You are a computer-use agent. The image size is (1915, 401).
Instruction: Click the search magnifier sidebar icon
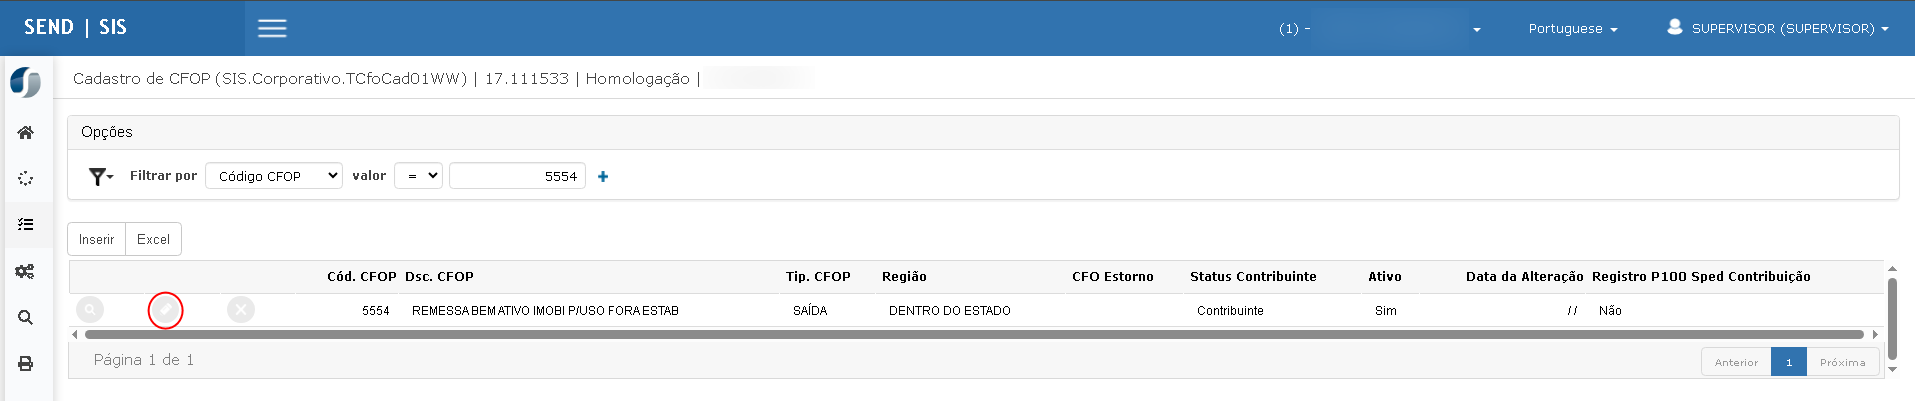point(26,318)
